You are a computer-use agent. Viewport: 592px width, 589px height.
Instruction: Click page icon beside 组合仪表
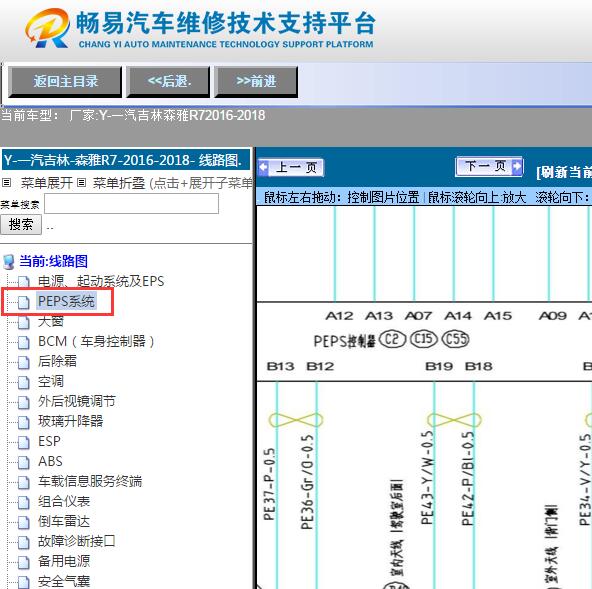coord(23,502)
